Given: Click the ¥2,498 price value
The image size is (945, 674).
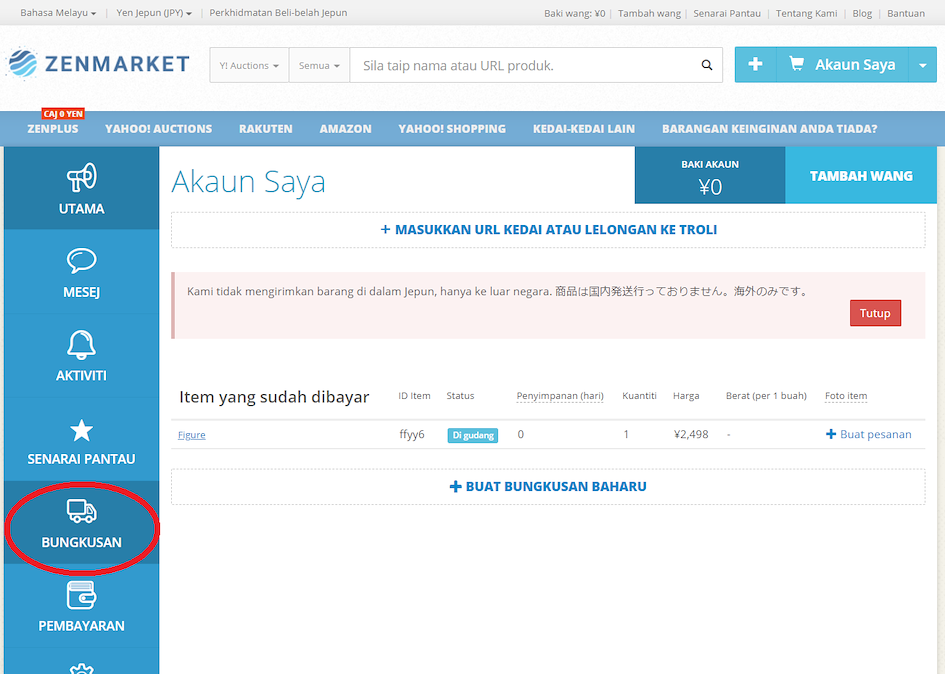Looking at the screenshot, I should 691,434.
